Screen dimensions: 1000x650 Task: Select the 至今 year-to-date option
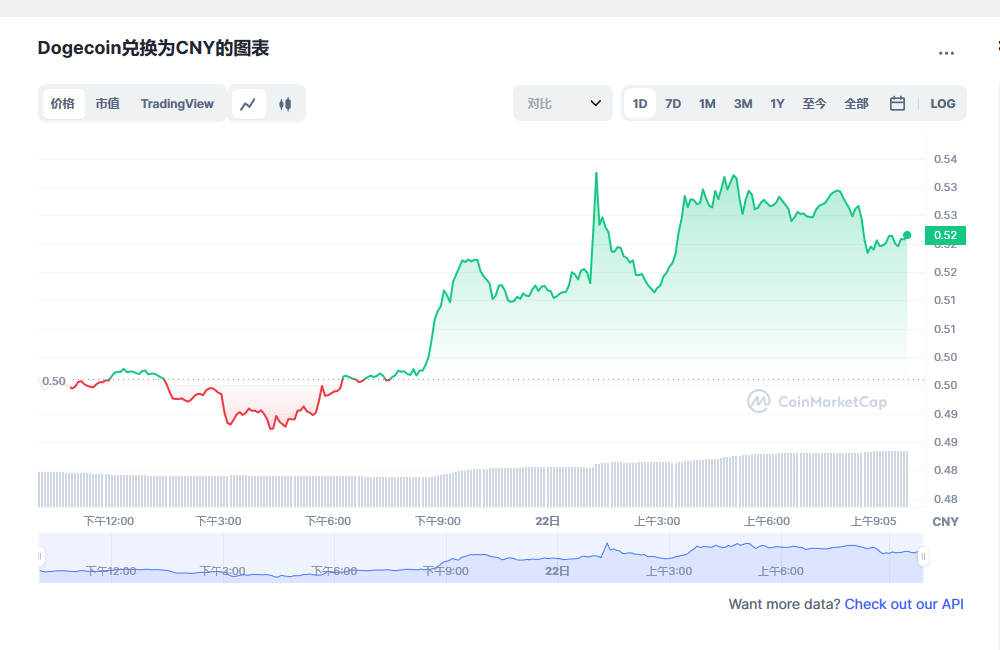pos(814,103)
